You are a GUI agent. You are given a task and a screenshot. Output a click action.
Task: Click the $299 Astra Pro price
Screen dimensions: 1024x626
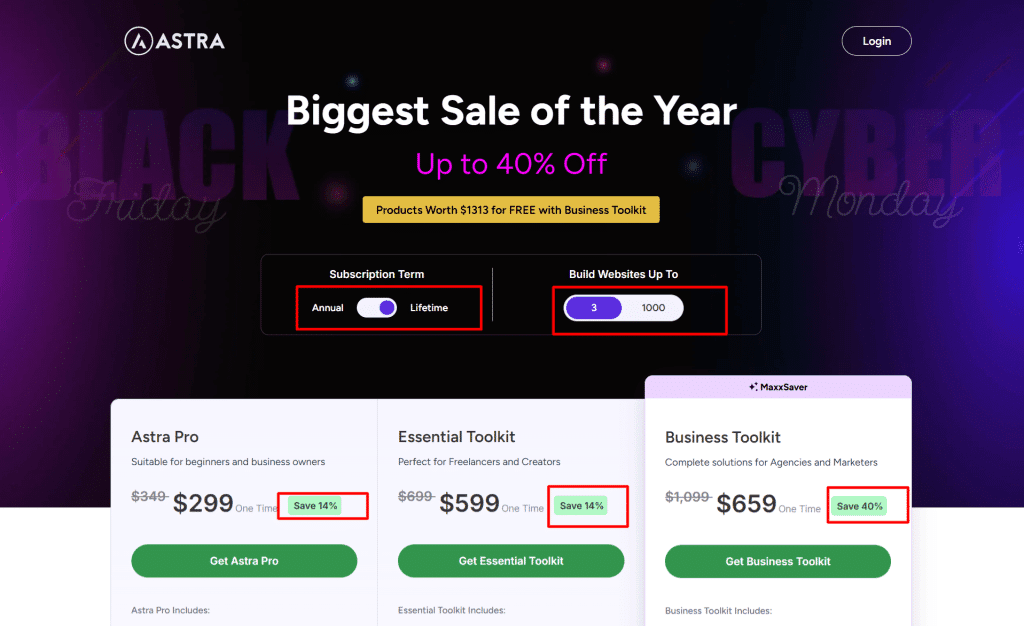(x=203, y=503)
